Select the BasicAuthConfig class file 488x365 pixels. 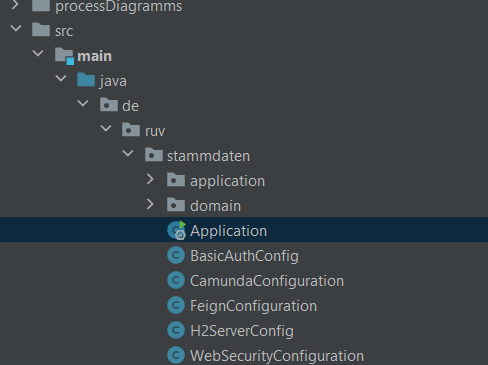pos(244,256)
